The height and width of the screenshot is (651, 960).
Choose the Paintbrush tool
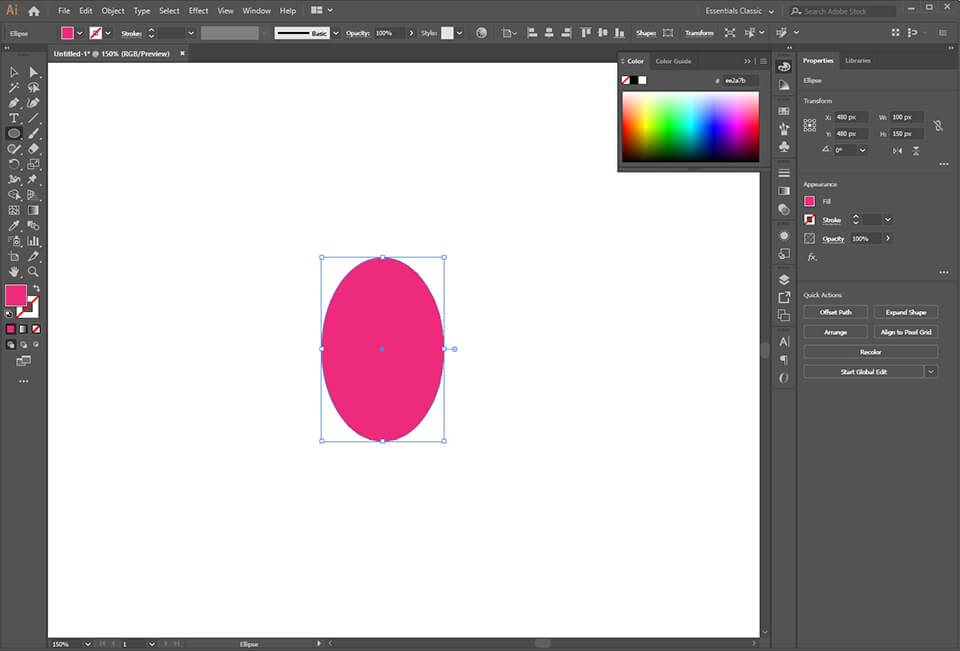(x=32, y=134)
